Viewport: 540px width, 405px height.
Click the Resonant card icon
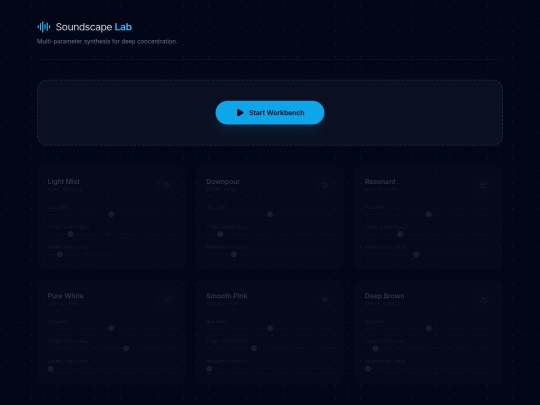point(484,185)
